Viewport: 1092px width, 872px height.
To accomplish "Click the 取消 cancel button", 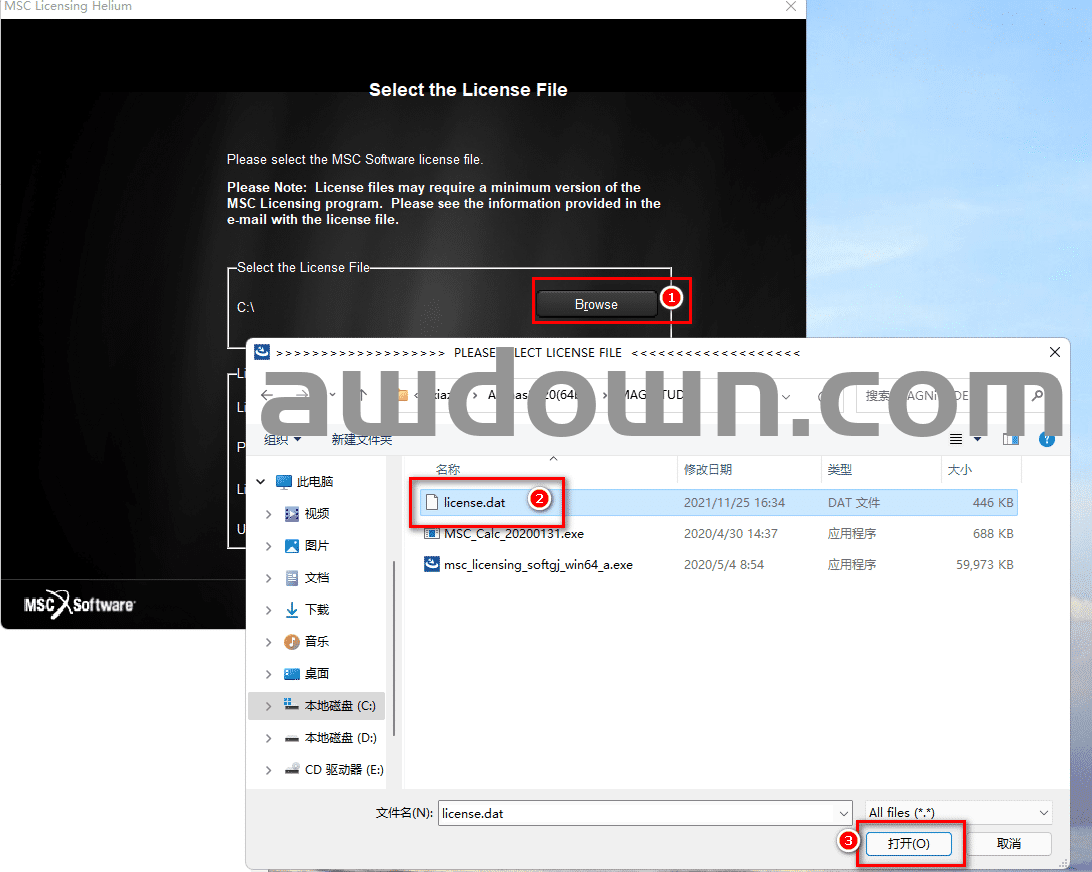I will [x=1009, y=843].
